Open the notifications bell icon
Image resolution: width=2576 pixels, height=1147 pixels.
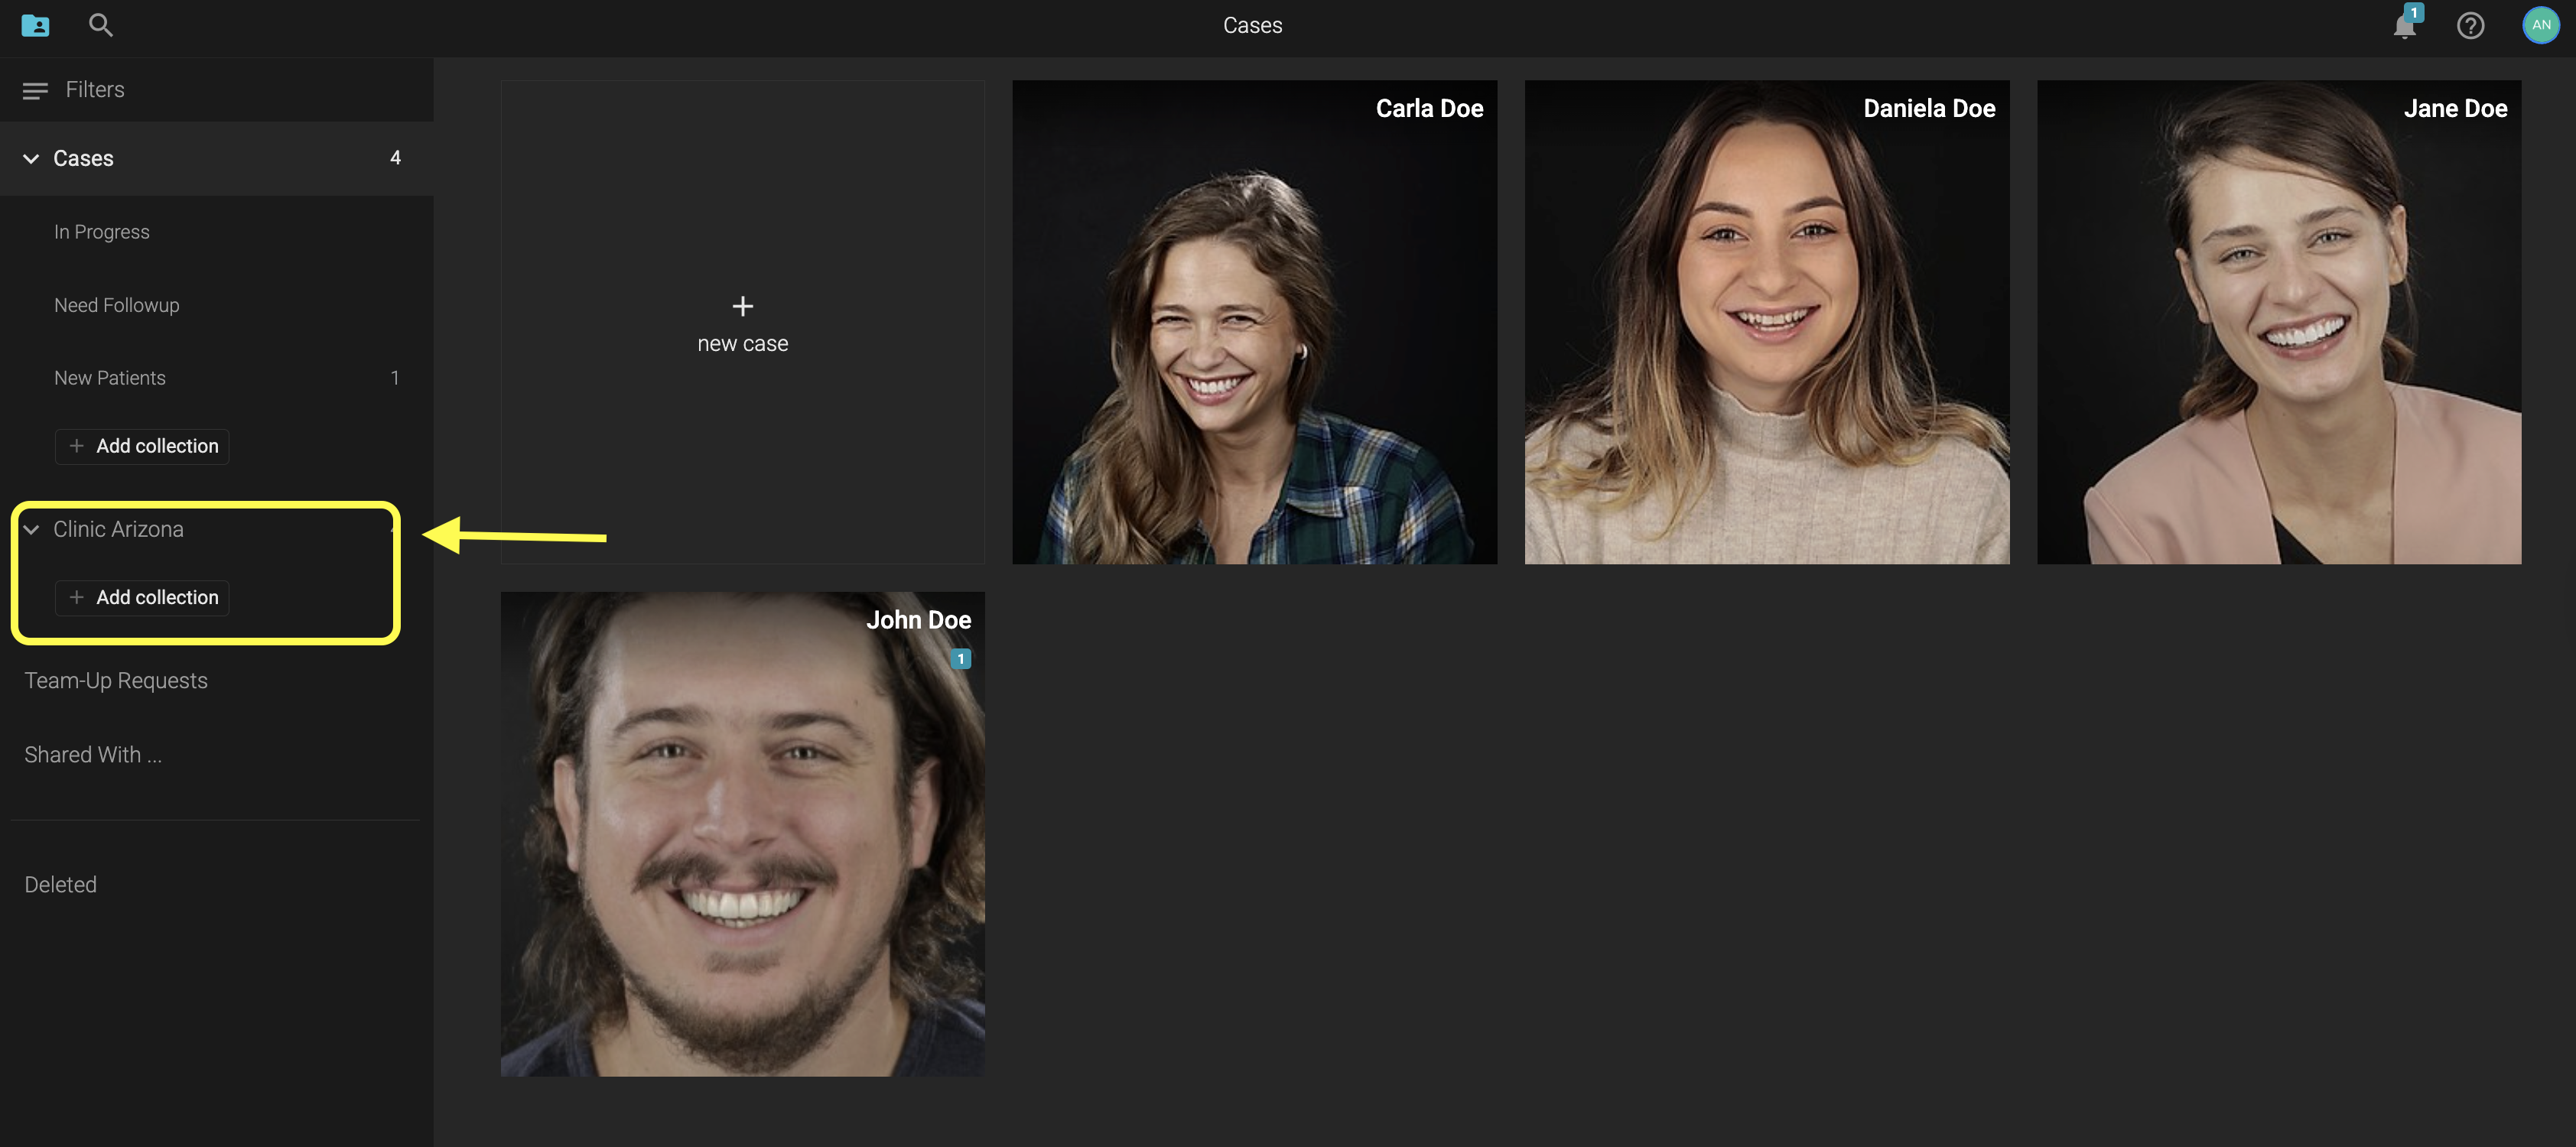(x=2404, y=26)
